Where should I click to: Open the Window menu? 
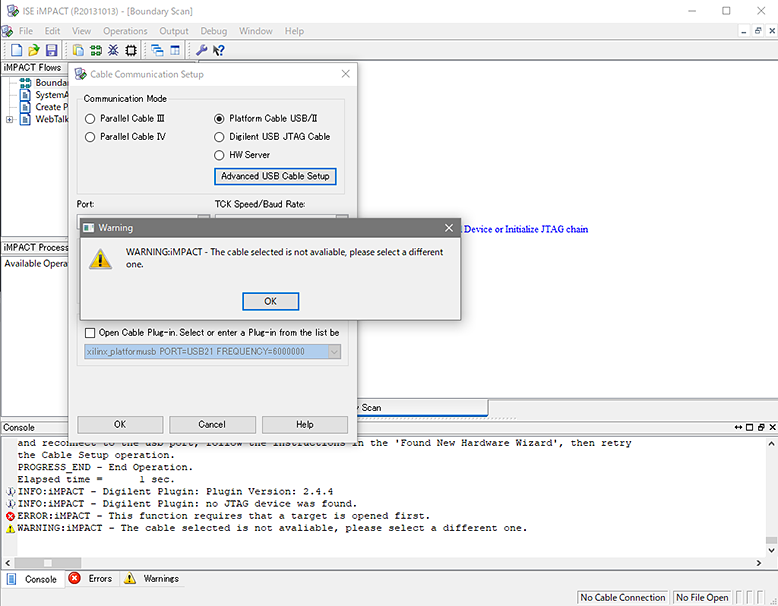[256, 31]
